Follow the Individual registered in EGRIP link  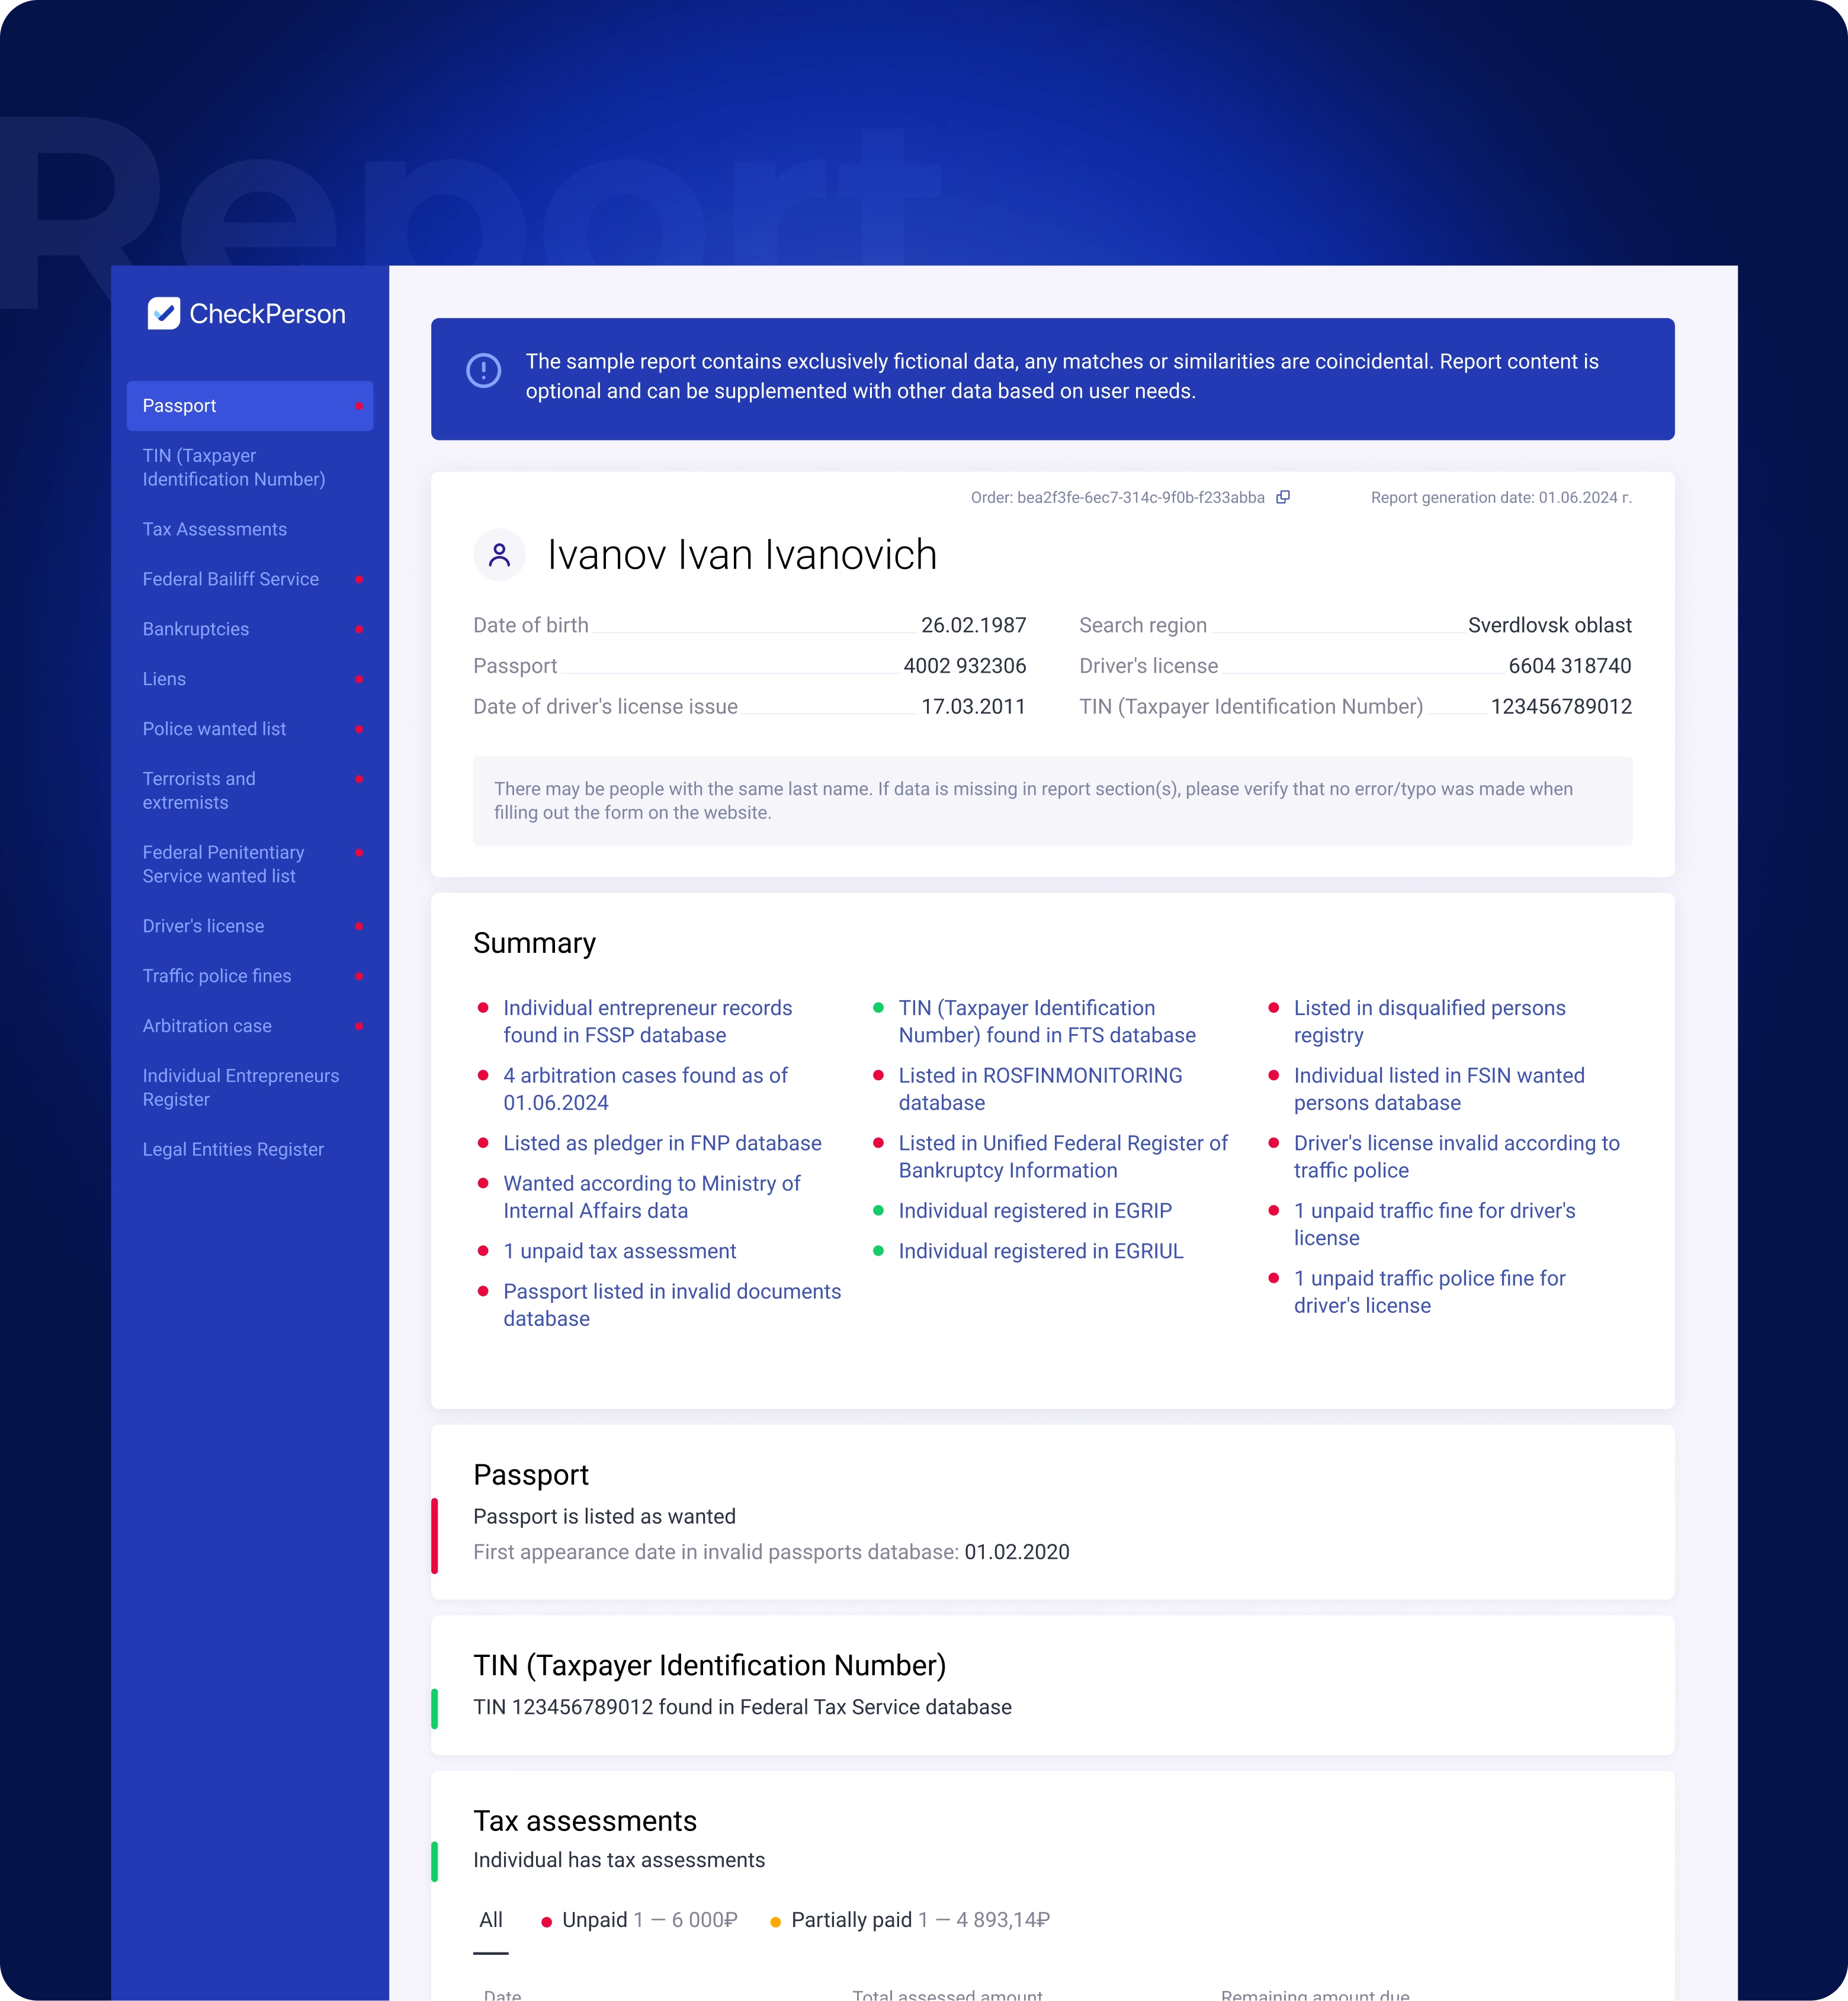1035,1210
